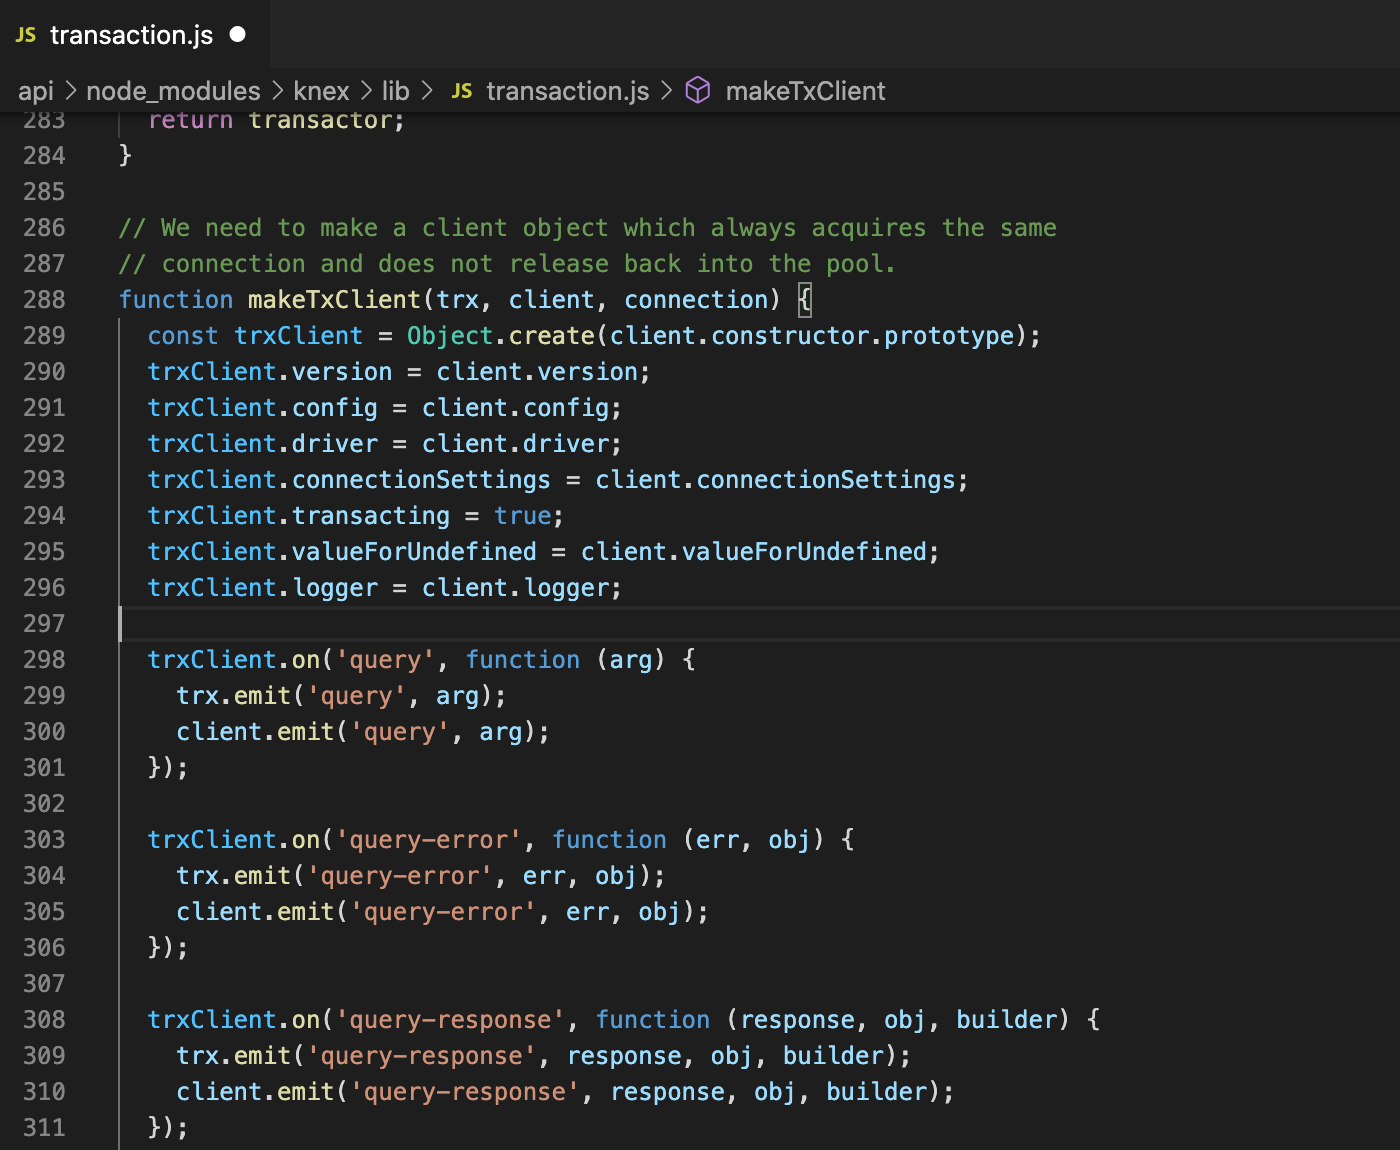
Task: Click 'trxClient.logger' on line 296
Action: tap(263, 588)
